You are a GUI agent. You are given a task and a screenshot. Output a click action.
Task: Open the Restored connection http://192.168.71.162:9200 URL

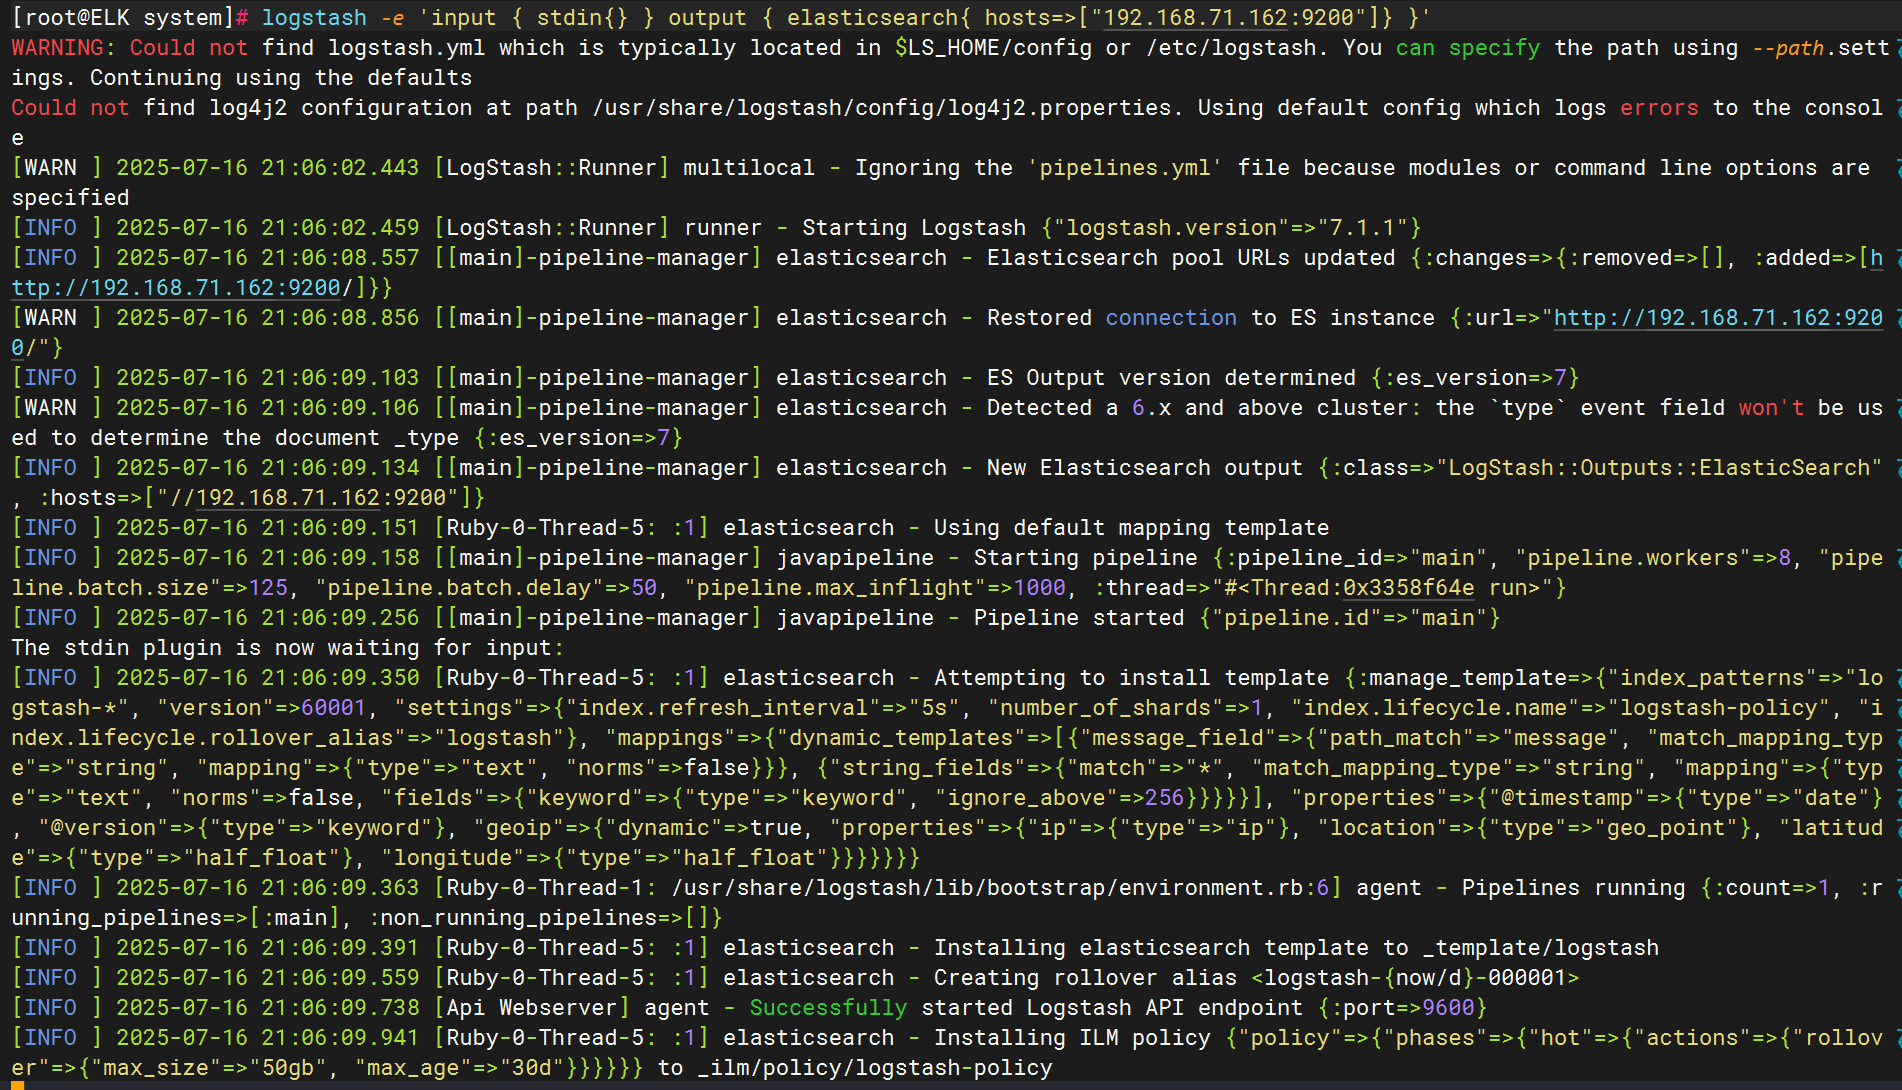[x=1718, y=318]
